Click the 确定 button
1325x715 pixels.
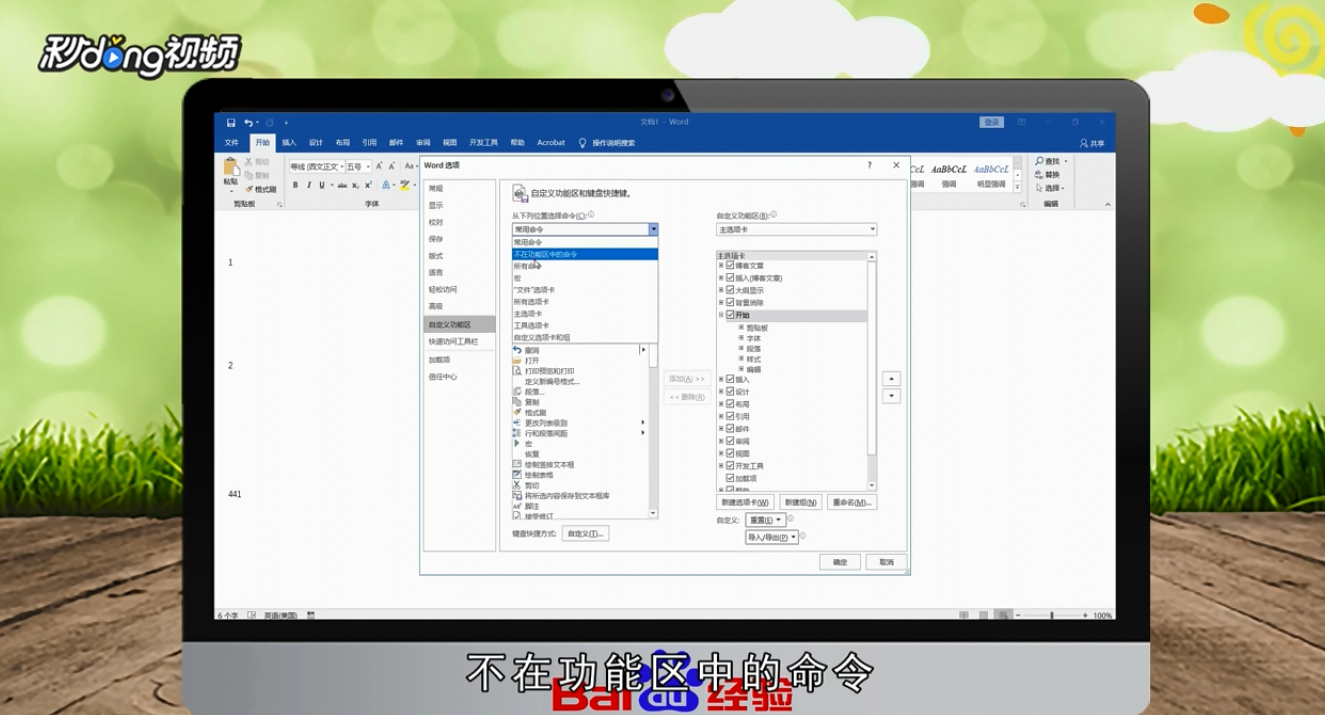(x=840, y=562)
